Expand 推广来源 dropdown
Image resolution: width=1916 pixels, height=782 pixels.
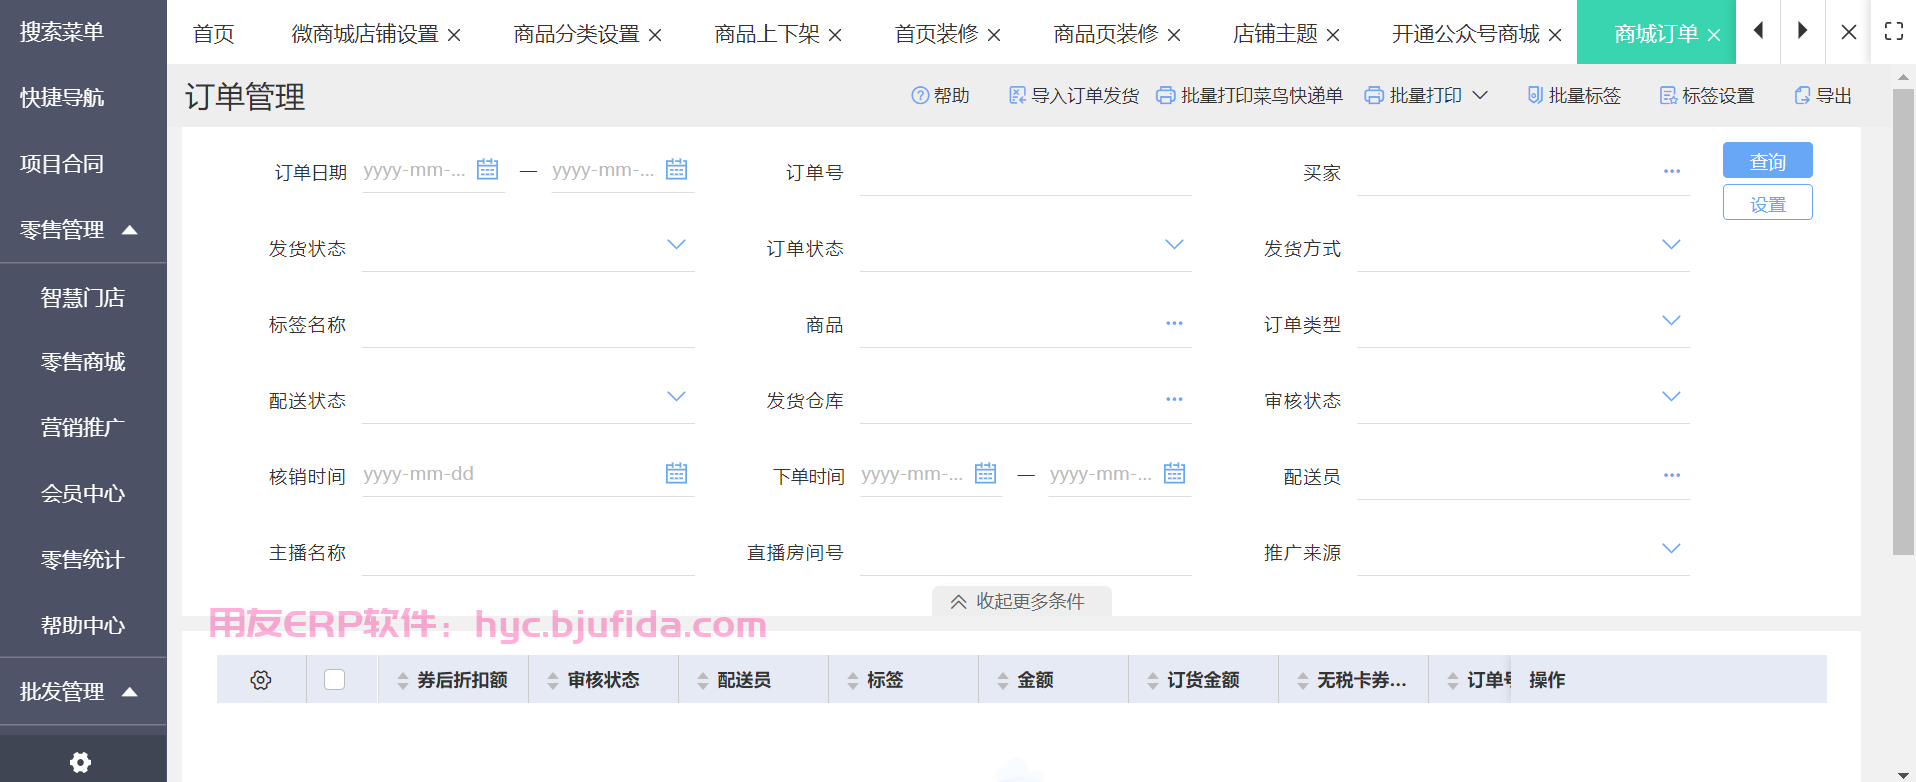pyautogui.click(x=1671, y=549)
